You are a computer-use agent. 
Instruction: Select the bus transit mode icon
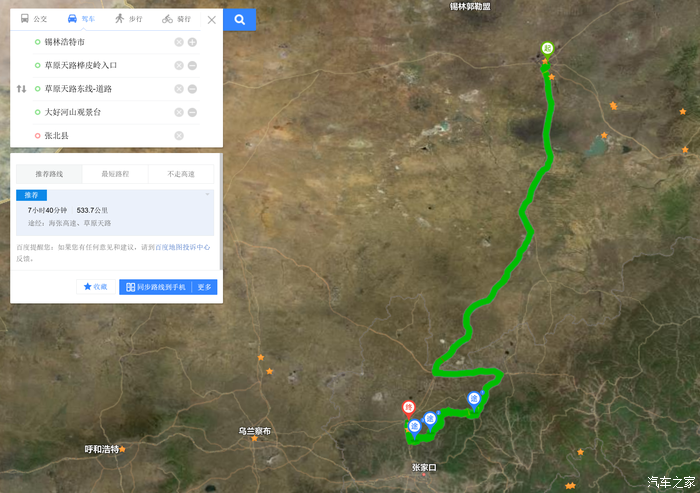tap(25, 18)
